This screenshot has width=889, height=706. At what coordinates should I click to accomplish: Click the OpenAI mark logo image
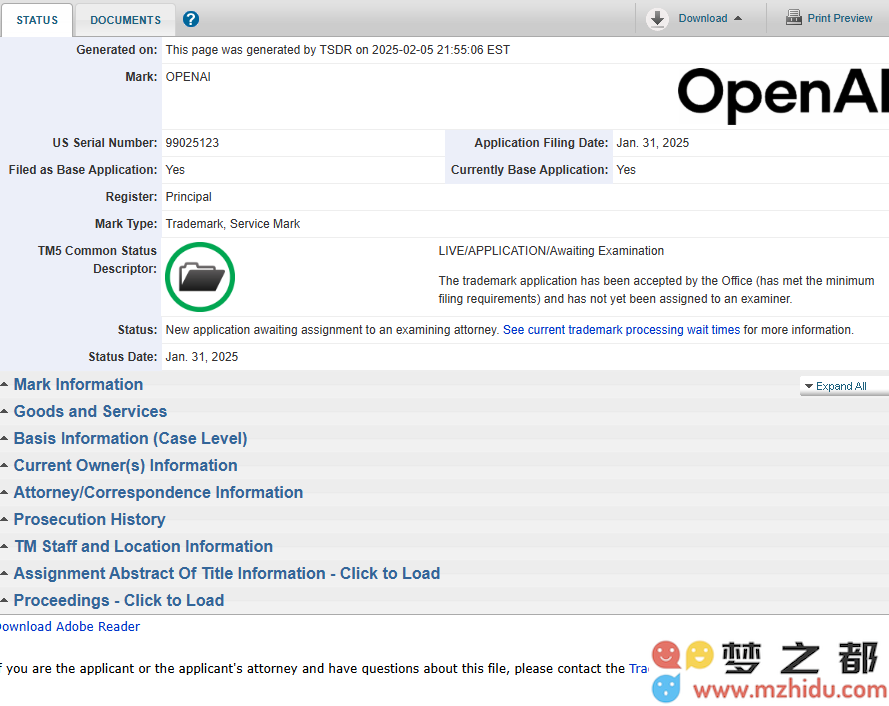(782, 95)
